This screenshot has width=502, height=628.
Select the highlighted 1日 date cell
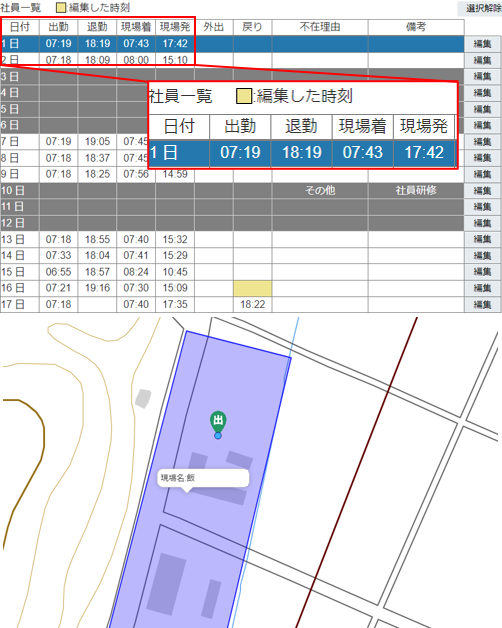[x=20, y=44]
